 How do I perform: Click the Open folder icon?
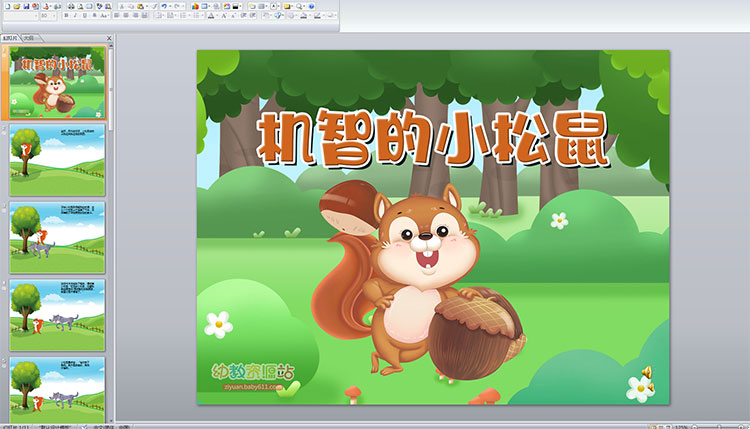[x=16, y=5]
